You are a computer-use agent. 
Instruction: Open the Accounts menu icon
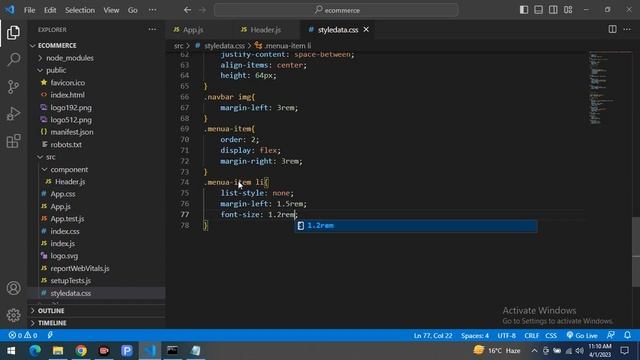tap(13, 288)
